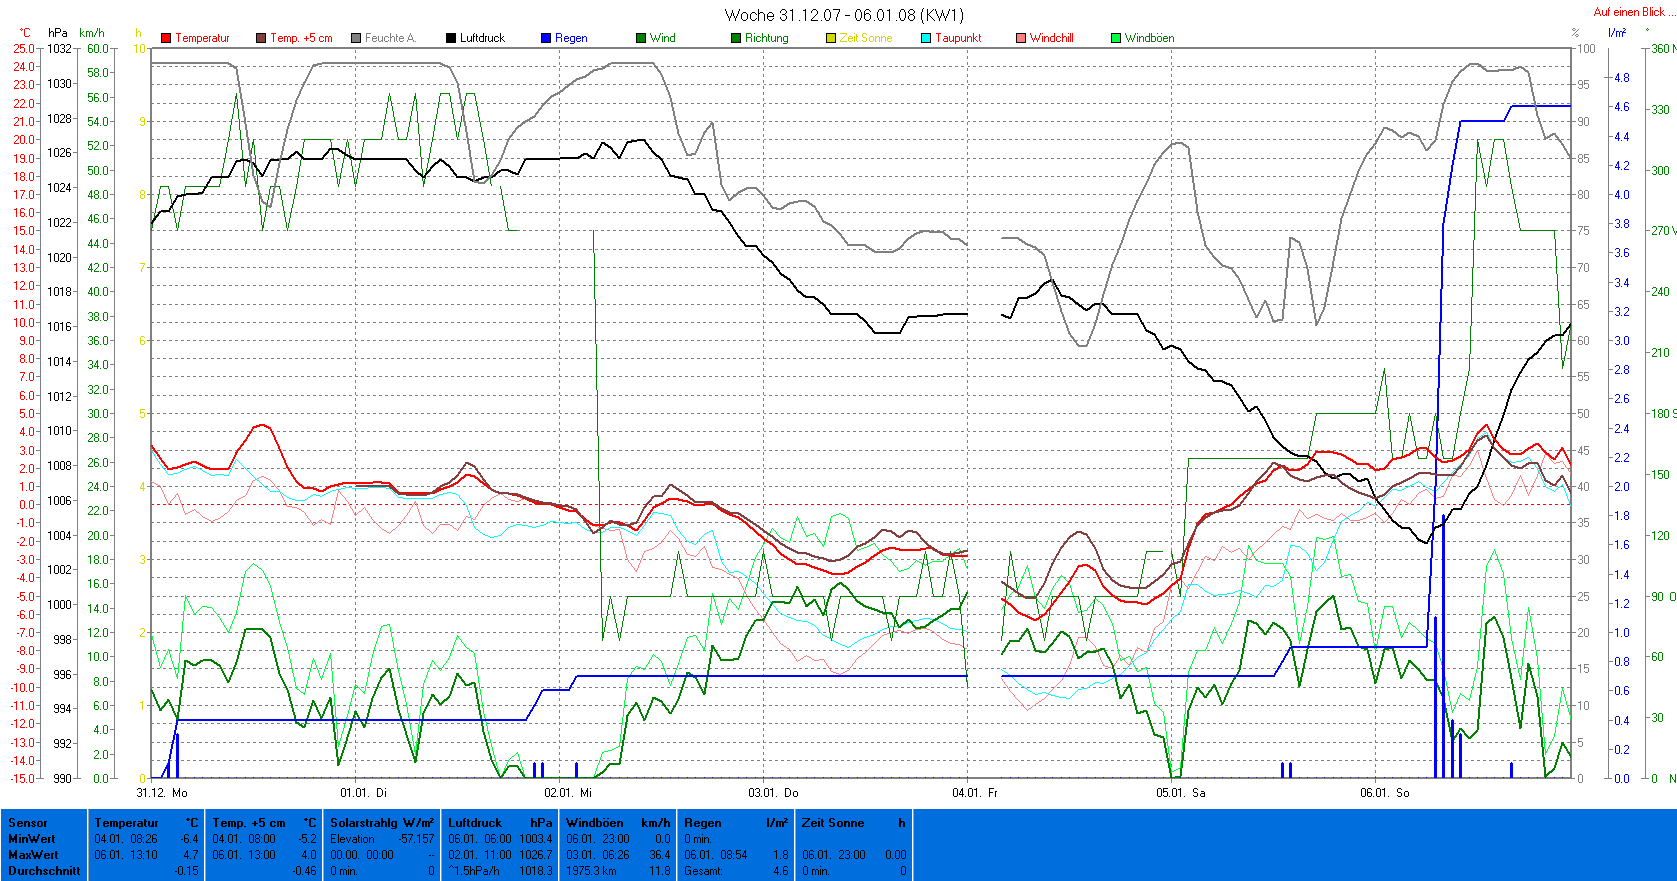
Task: Open the 'Auf einen Blick' link
Action: coord(1629,12)
